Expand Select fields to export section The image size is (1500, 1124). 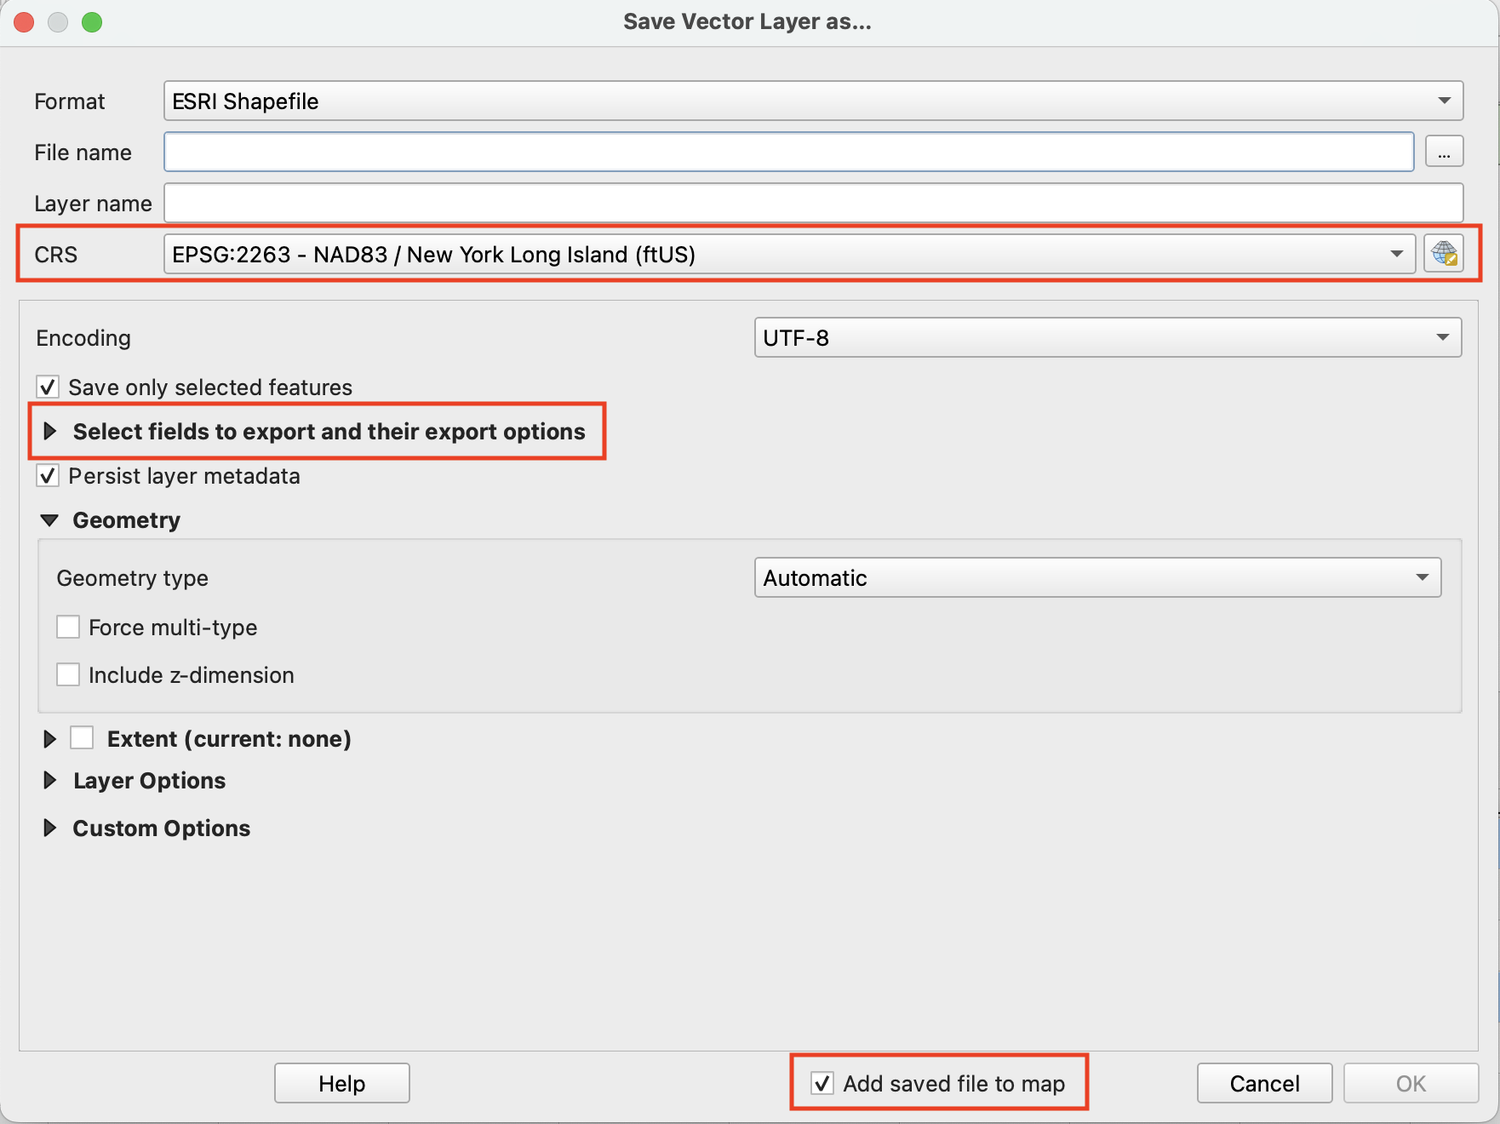pos(50,431)
